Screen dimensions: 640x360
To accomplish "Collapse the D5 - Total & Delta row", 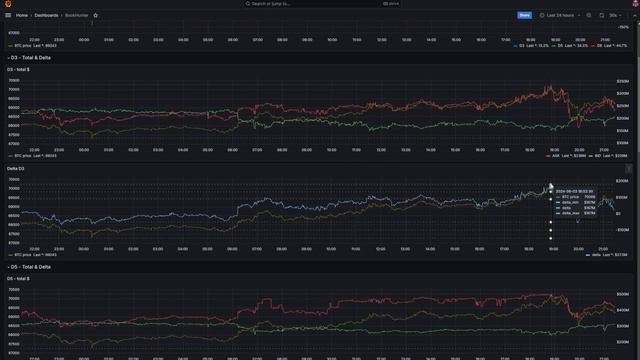I will pos(29,267).
